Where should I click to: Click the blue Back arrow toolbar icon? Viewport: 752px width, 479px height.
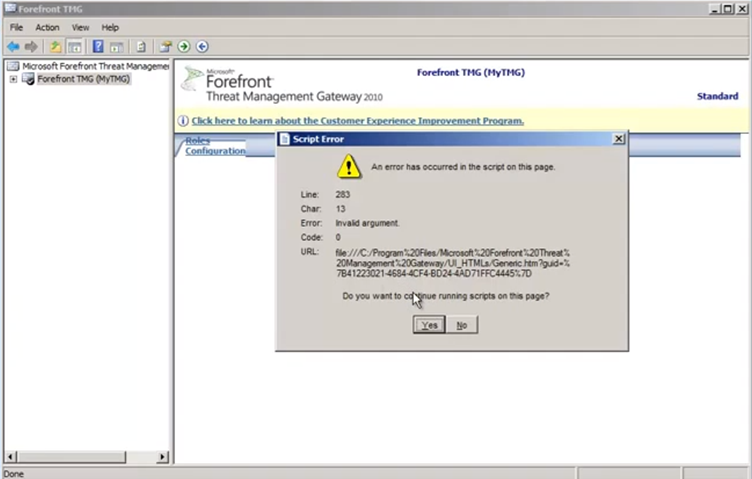pyautogui.click(x=13, y=47)
